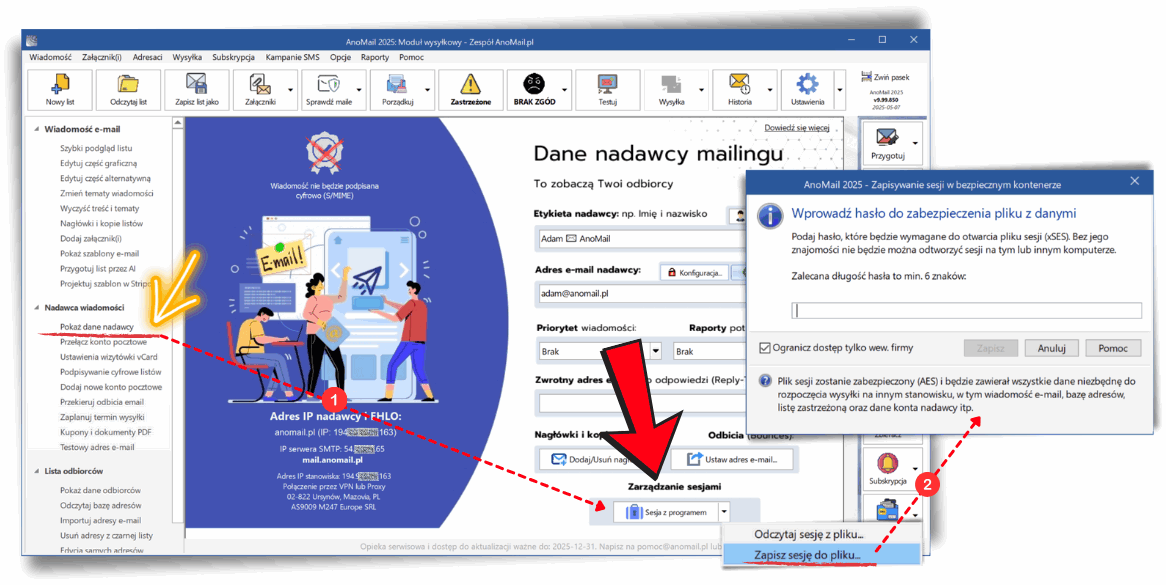Click the Pomoc button in the dialog
Viewport: 1166px width, 585px height.
pos(1112,348)
